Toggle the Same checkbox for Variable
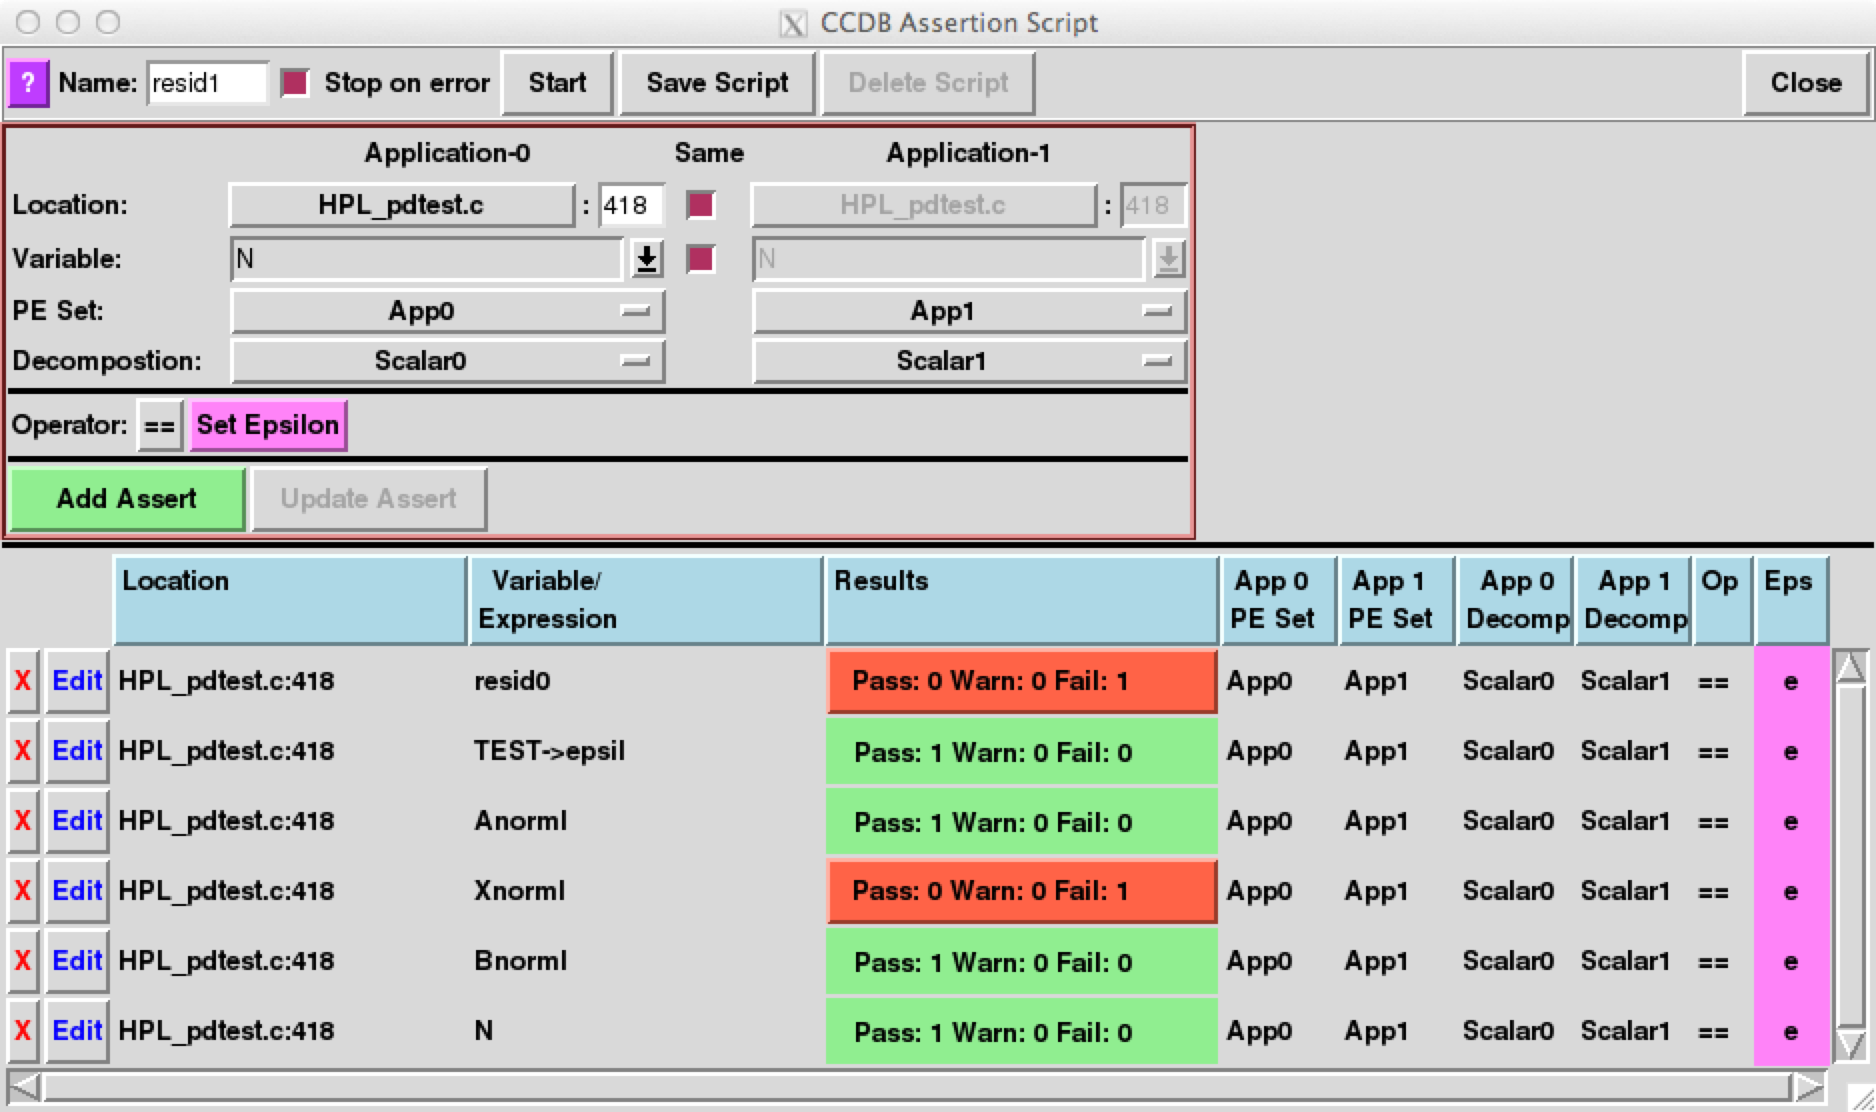Screen dimensions: 1876x1112 pos(700,259)
